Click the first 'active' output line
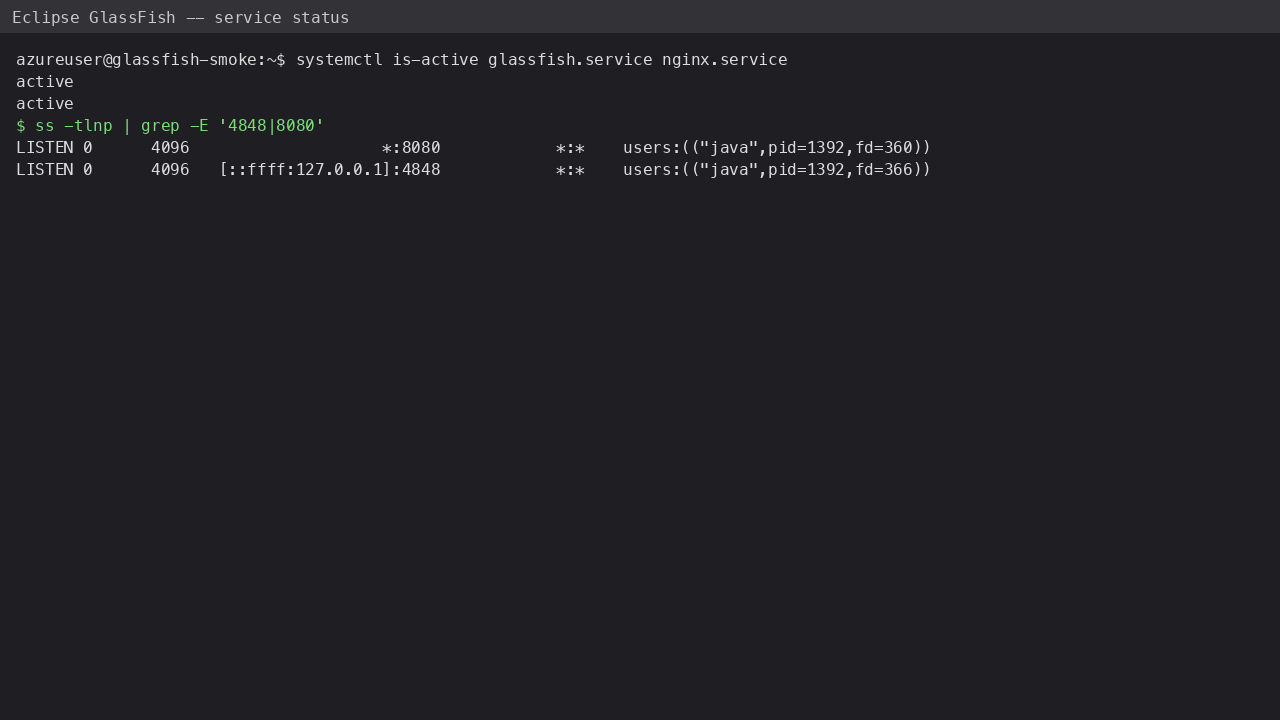This screenshot has height=720, width=1280. [x=45, y=82]
